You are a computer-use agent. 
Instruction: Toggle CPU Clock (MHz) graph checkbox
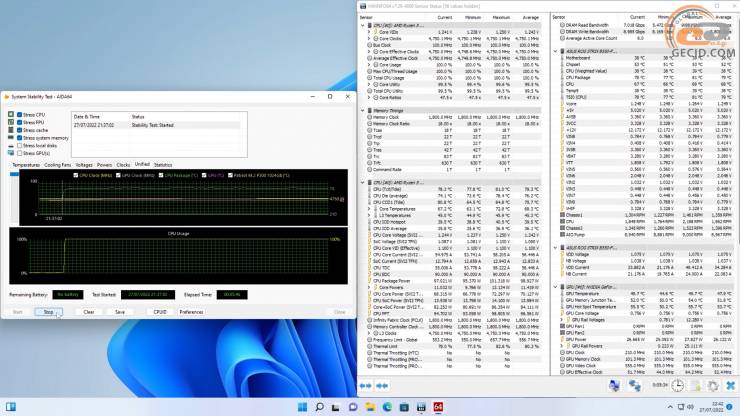tap(76, 175)
